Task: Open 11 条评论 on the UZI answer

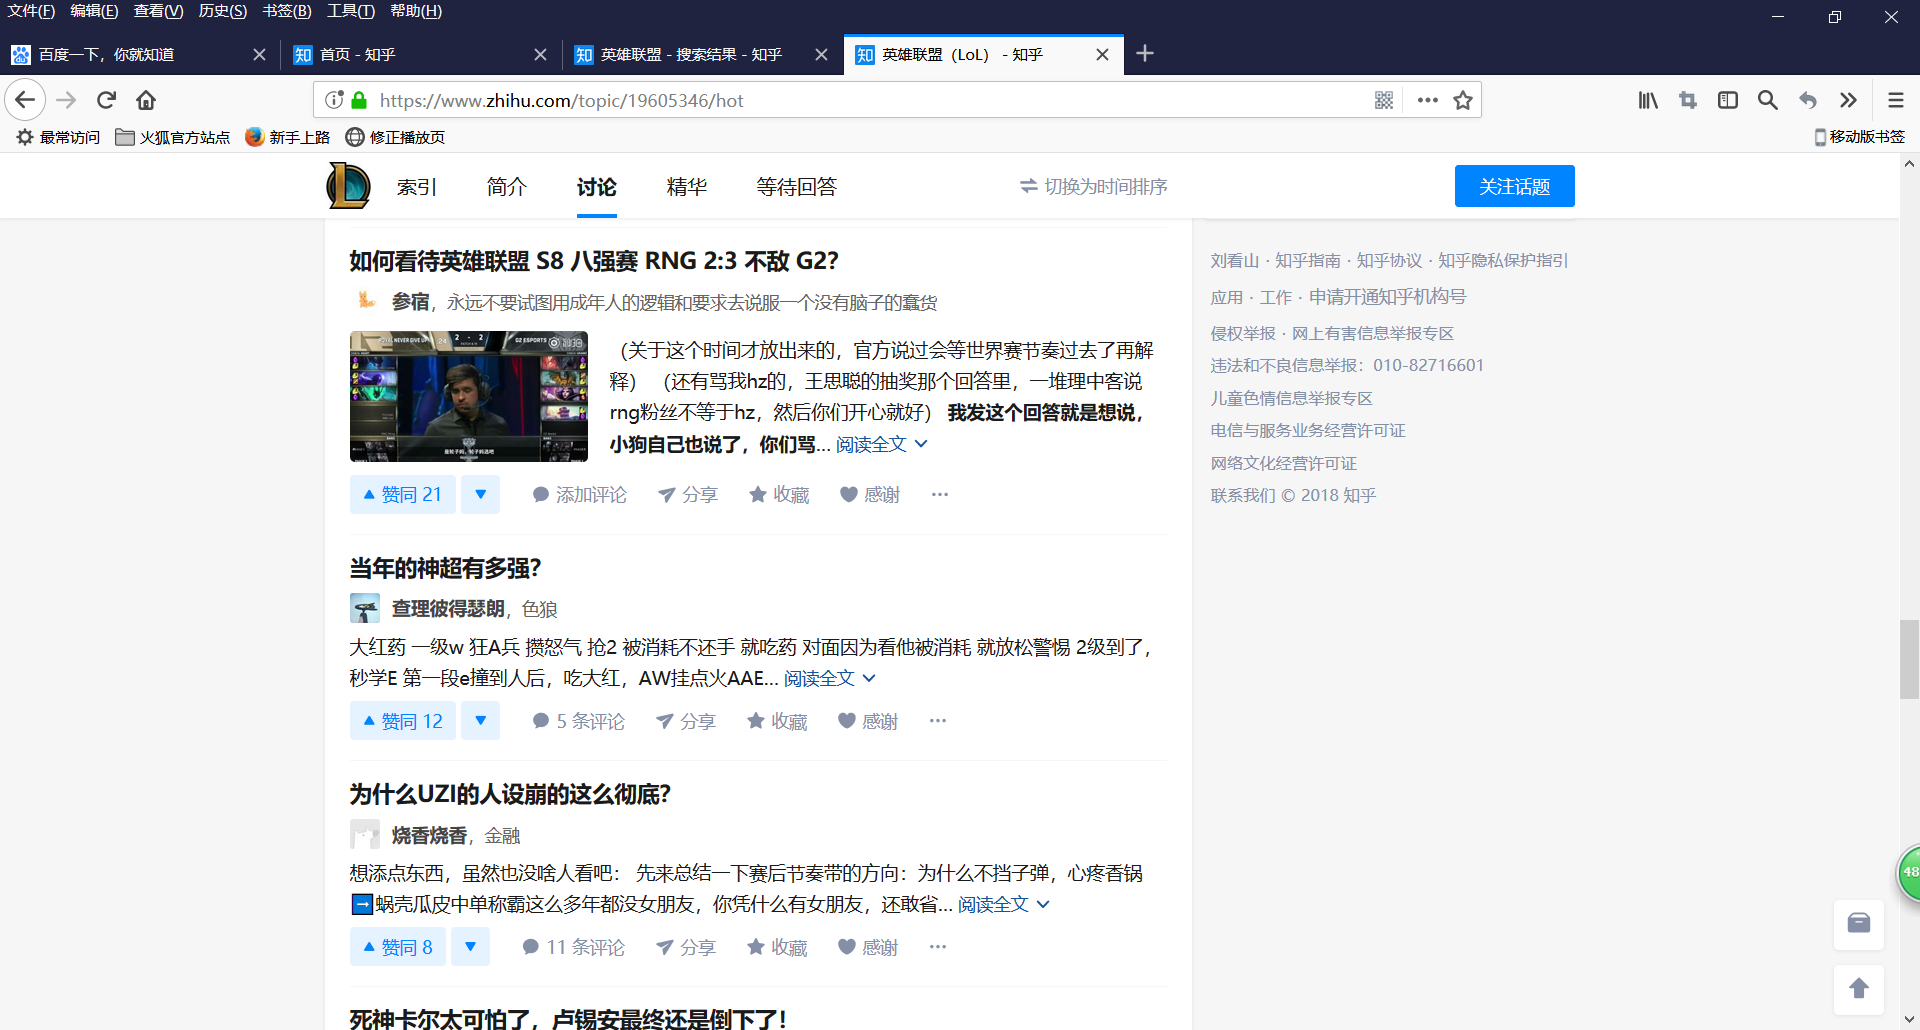Action: pos(574,947)
